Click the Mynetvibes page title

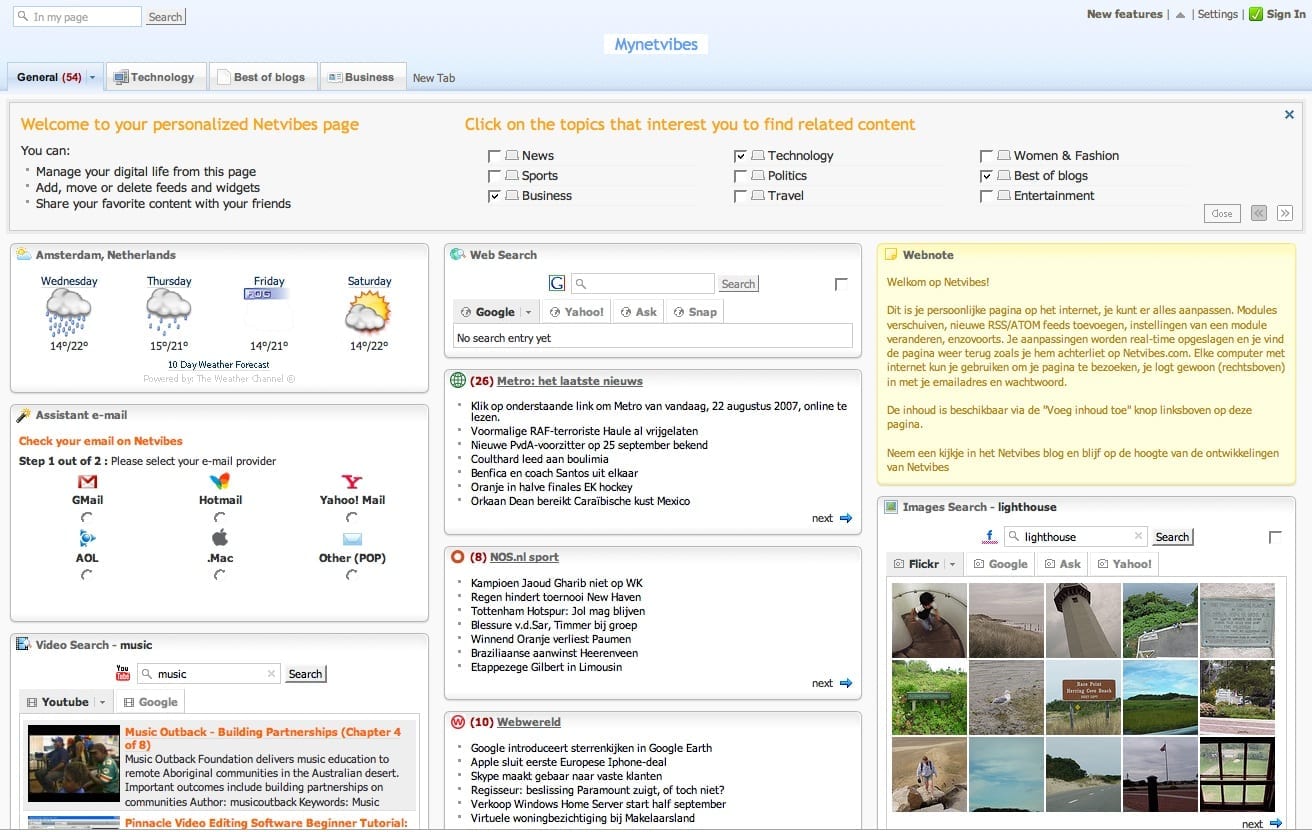[x=656, y=45]
